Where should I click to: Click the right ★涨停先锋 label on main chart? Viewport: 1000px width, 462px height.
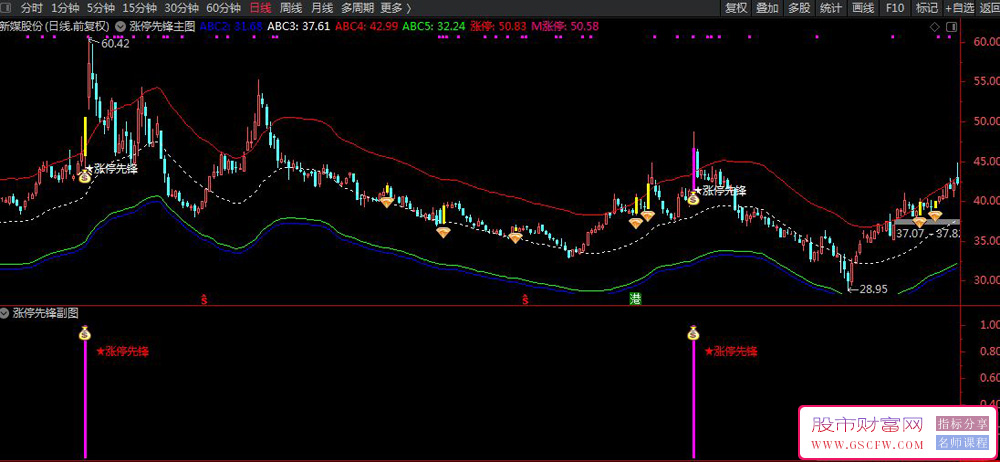[721, 190]
